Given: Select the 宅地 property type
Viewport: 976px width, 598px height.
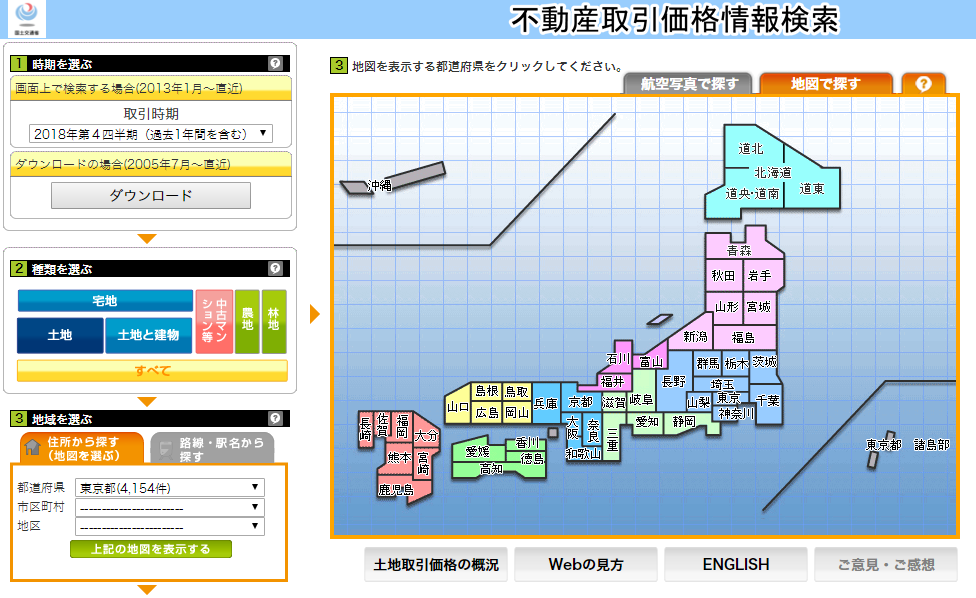Looking at the screenshot, I should pos(105,301).
